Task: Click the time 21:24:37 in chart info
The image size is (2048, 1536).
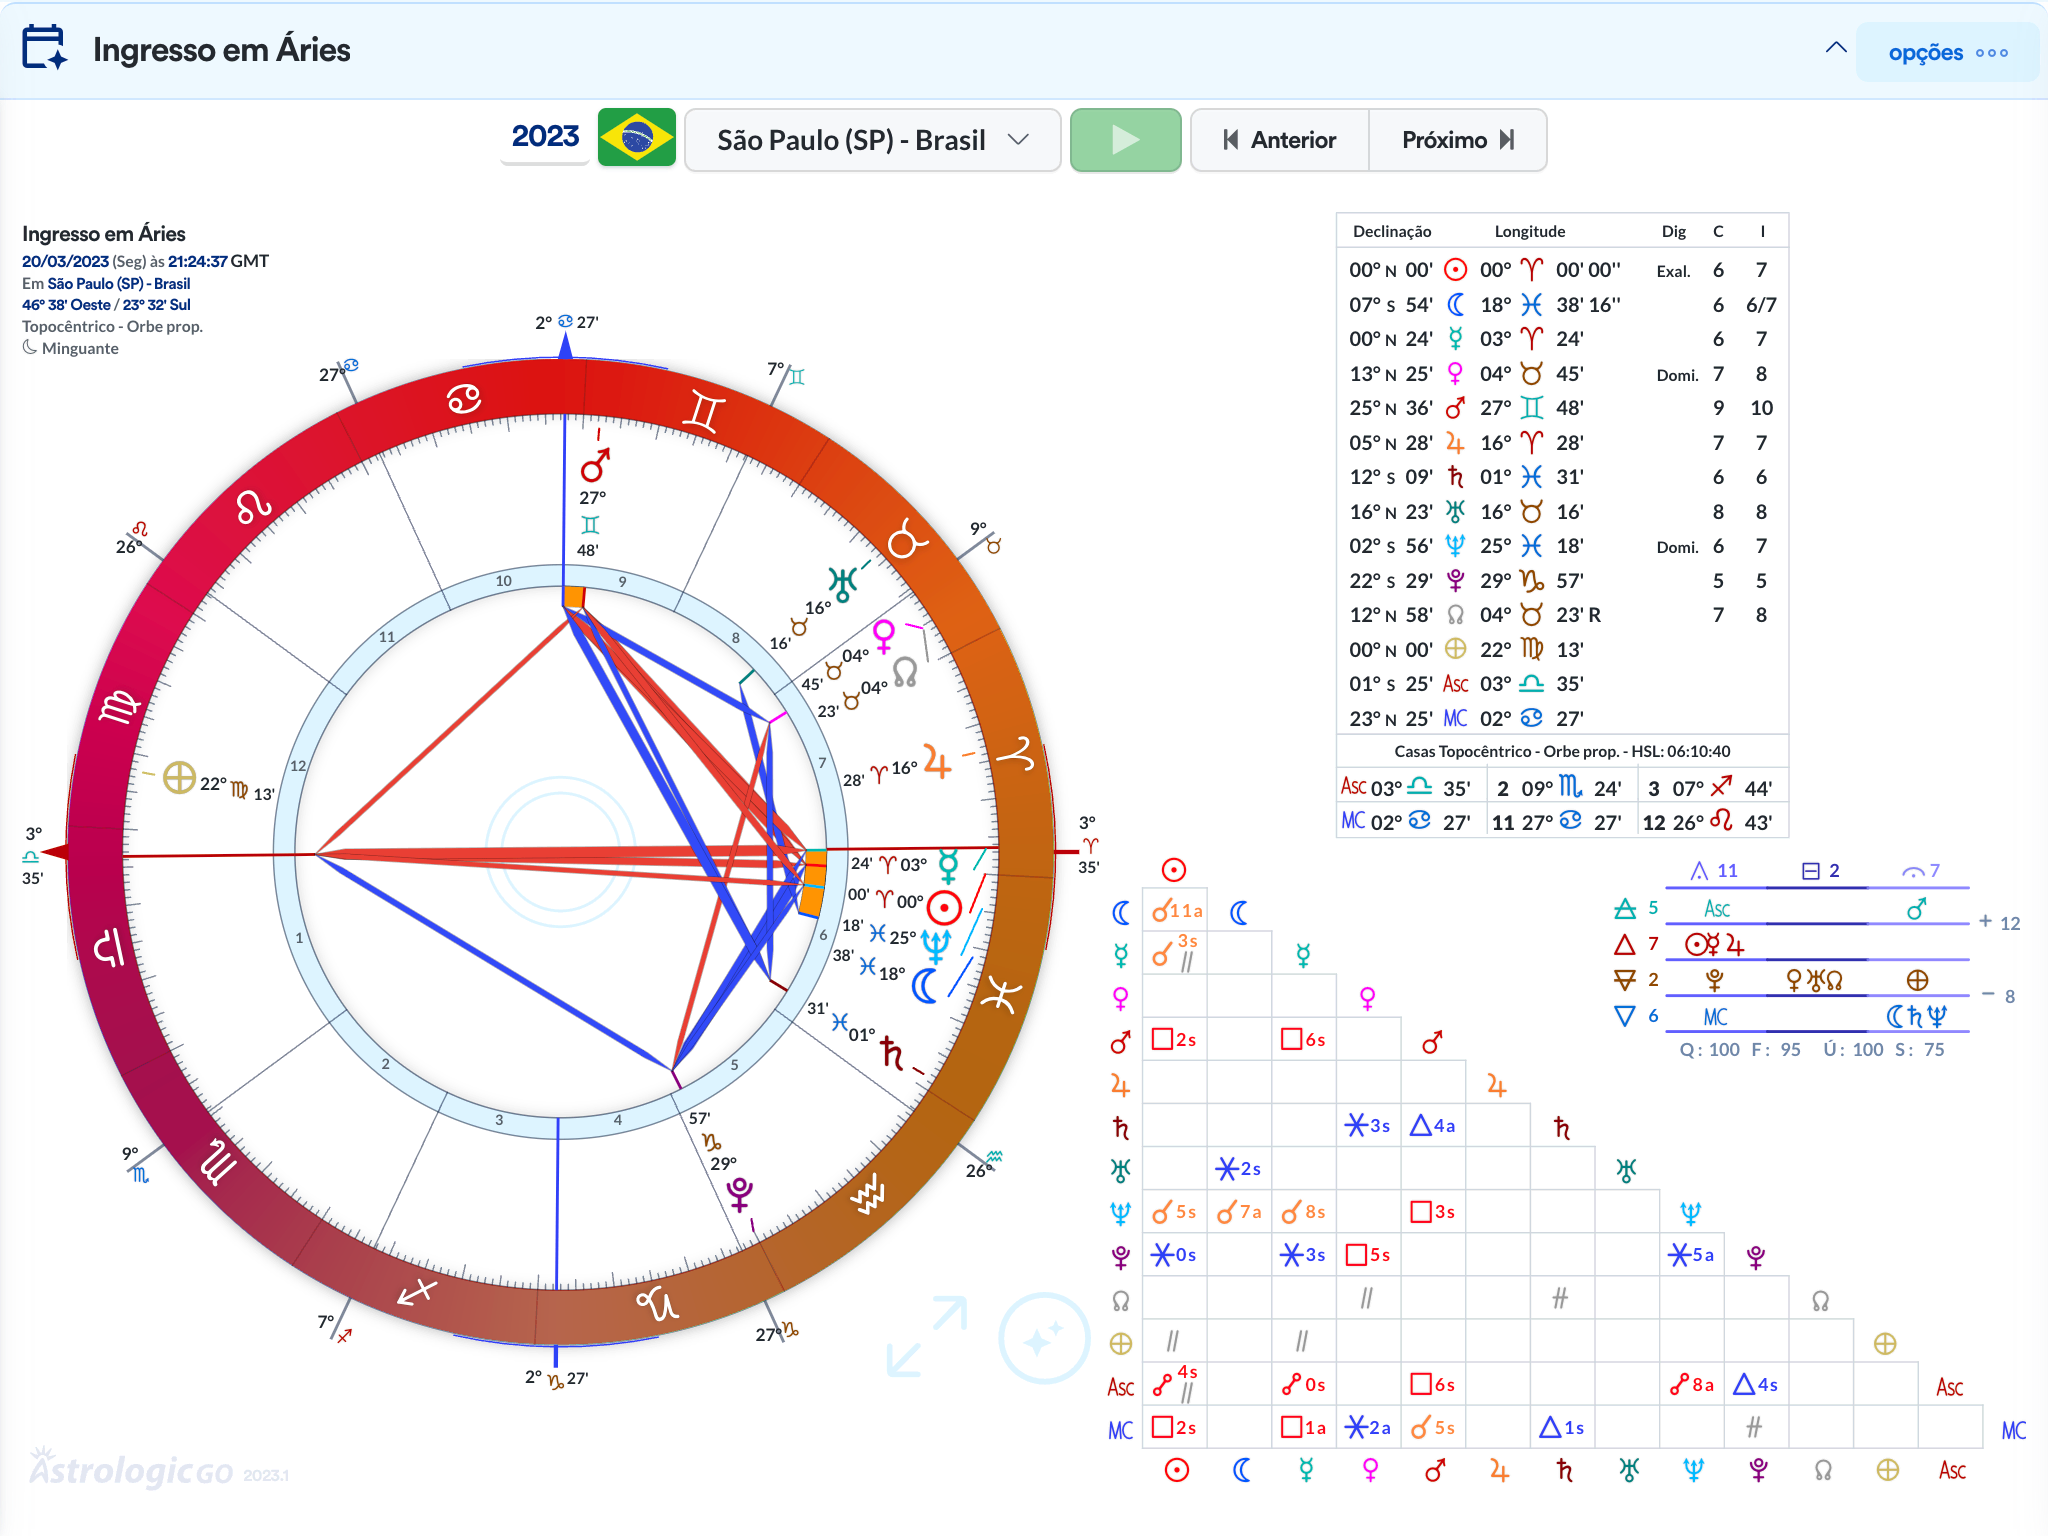Action: coord(197,261)
